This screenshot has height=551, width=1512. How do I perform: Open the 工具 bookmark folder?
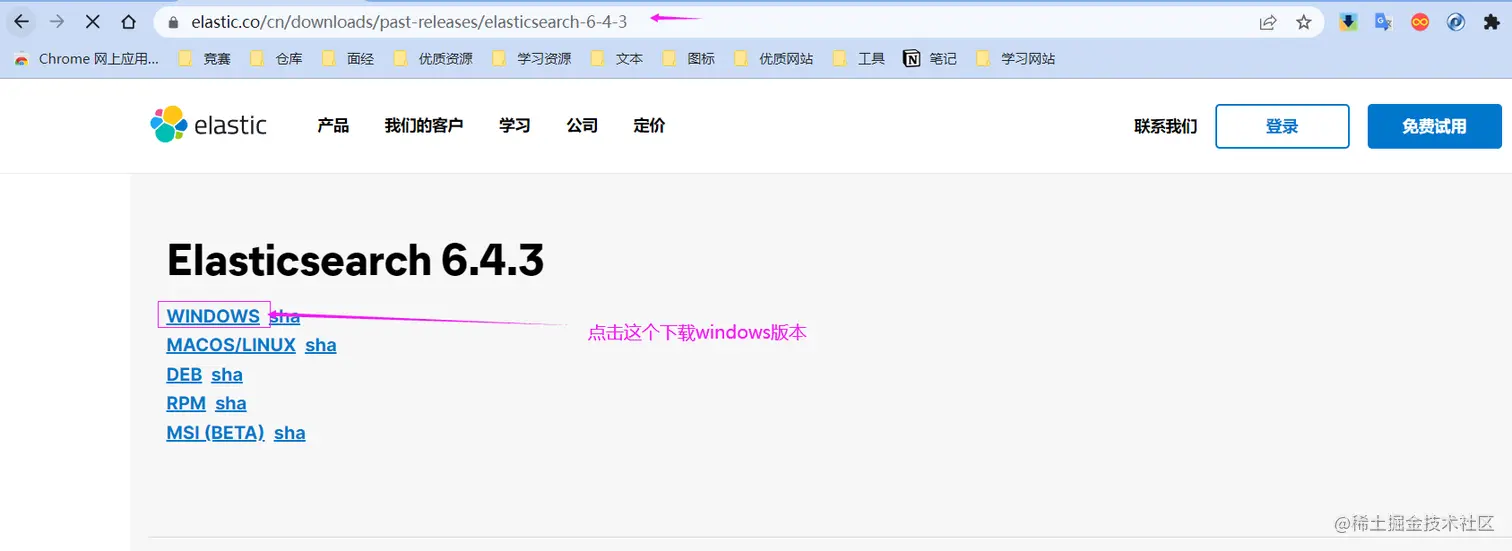pos(859,59)
